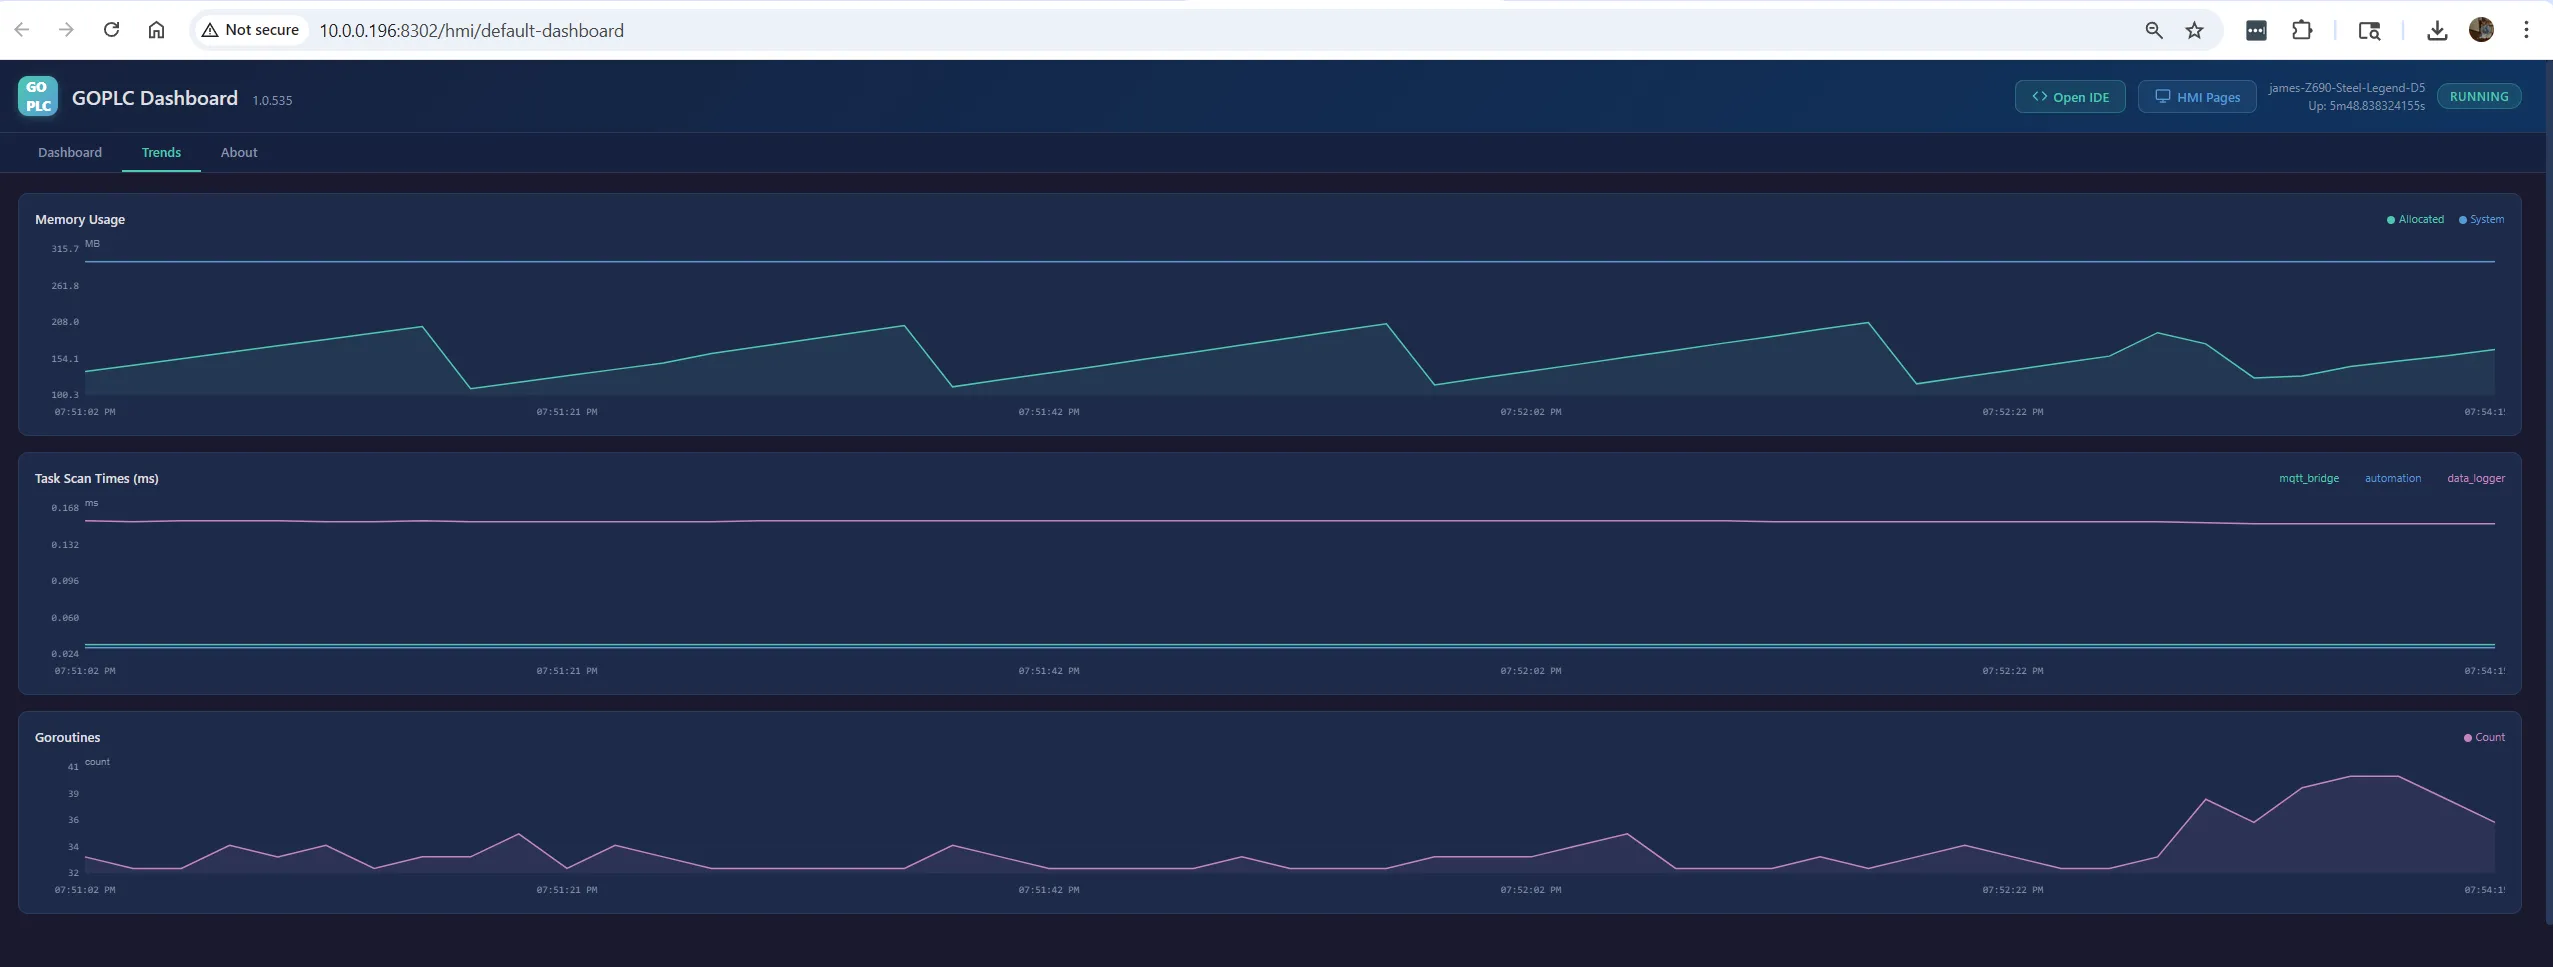The width and height of the screenshot is (2553, 967).
Task: Click the Task Scan Times (ms) title
Action: (97, 478)
